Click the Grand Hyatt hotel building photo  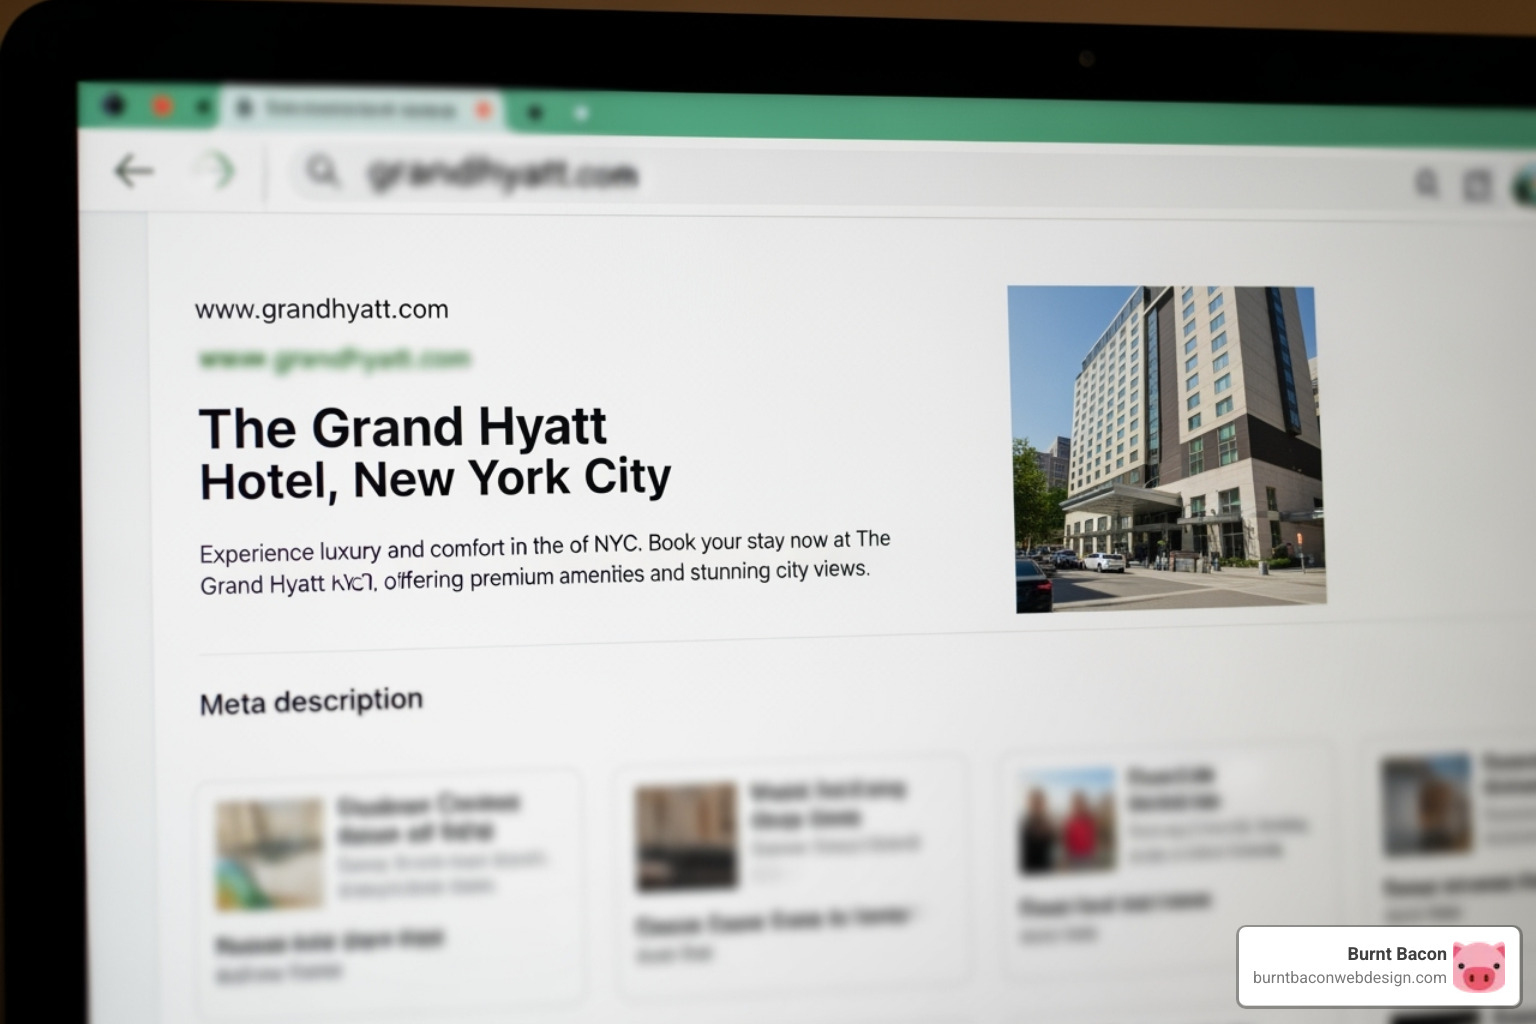(x=1166, y=449)
